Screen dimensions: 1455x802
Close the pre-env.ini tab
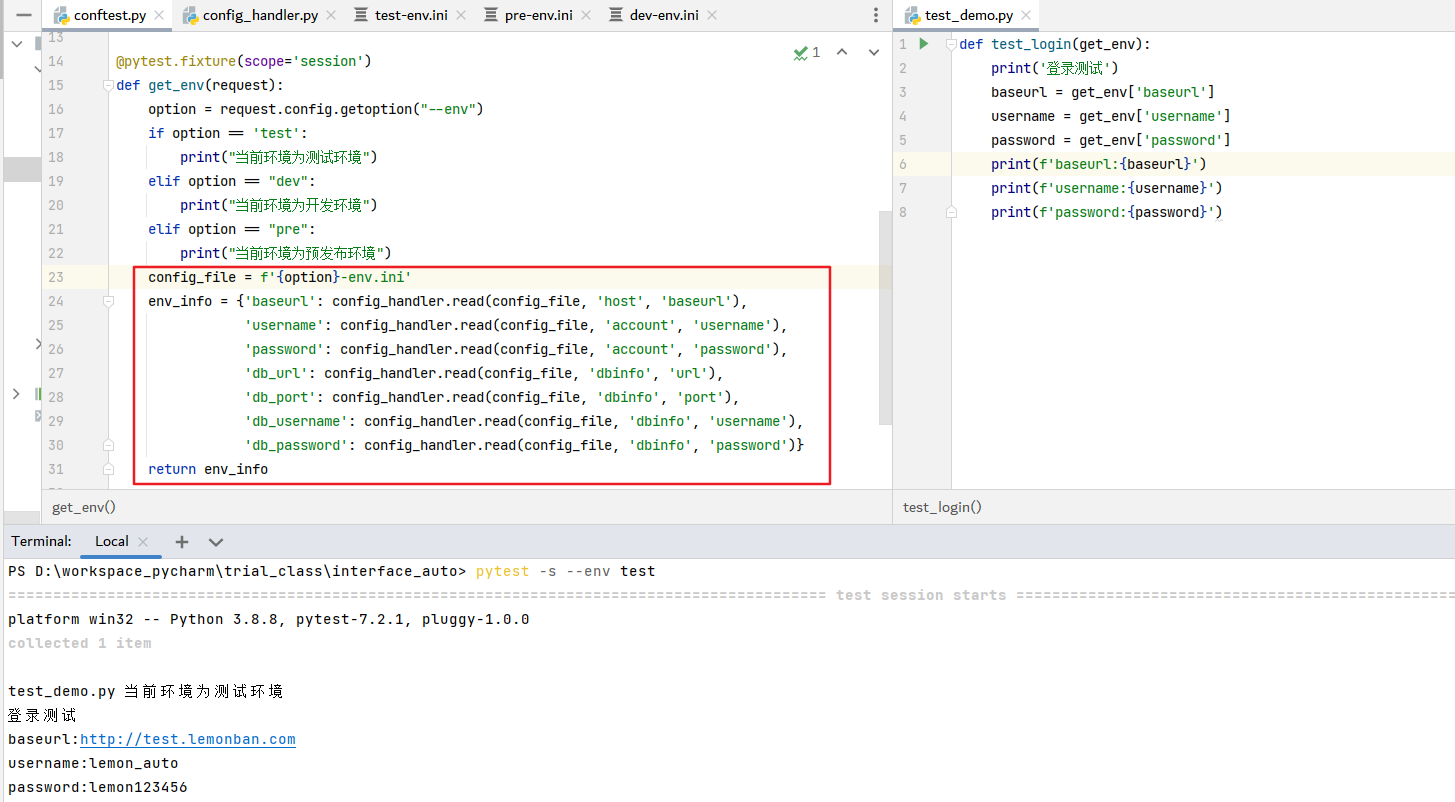(587, 16)
